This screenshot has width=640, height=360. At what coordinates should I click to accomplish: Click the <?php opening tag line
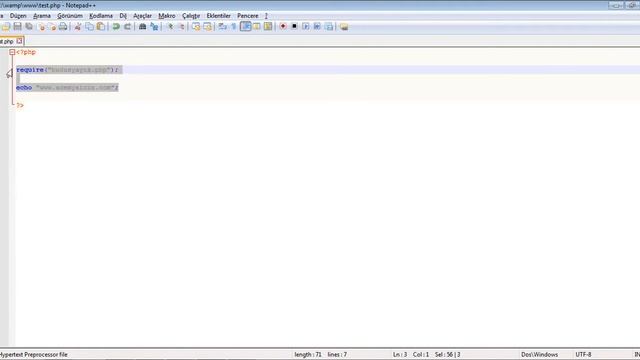coord(26,52)
